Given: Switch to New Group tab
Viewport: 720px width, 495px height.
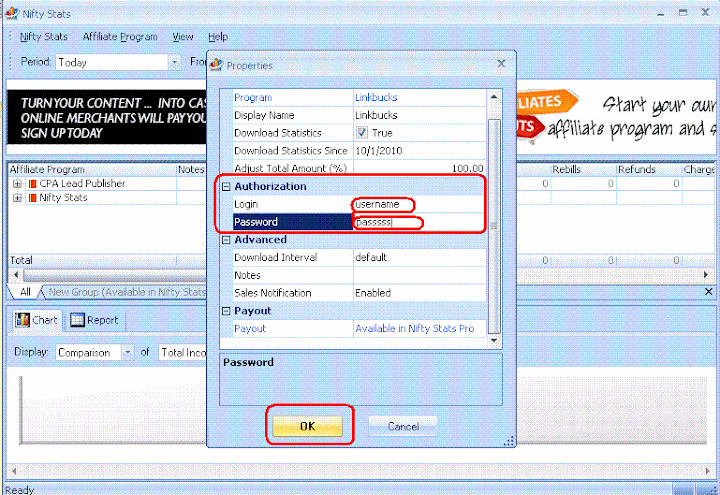Looking at the screenshot, I should click(126, 292).
